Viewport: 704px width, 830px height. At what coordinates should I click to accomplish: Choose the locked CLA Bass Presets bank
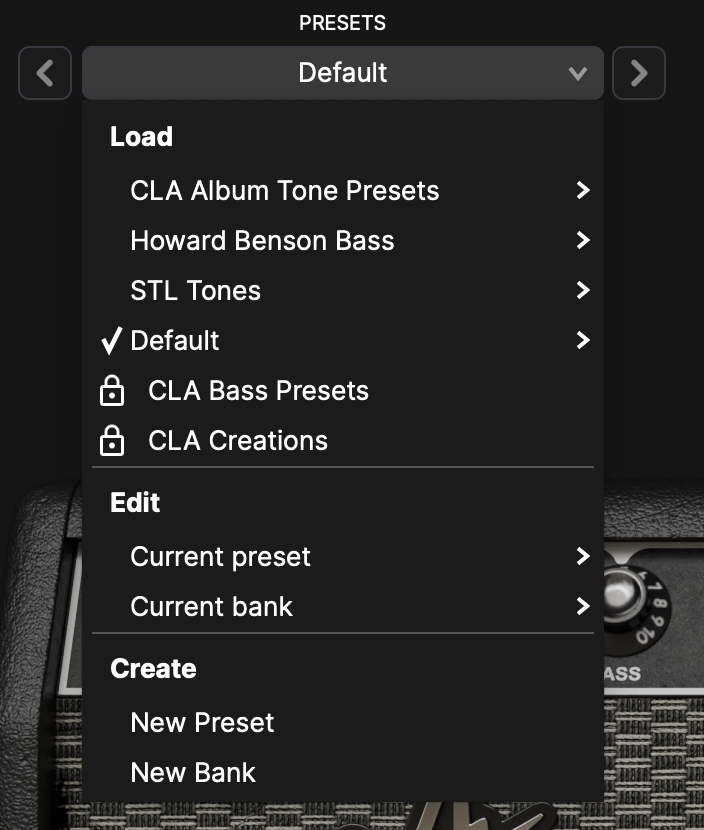click(x=258, y=391)
